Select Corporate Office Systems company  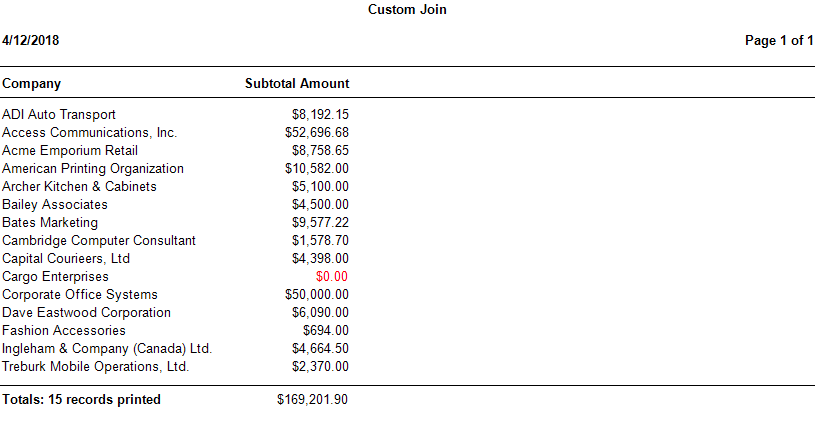(80, 295)
